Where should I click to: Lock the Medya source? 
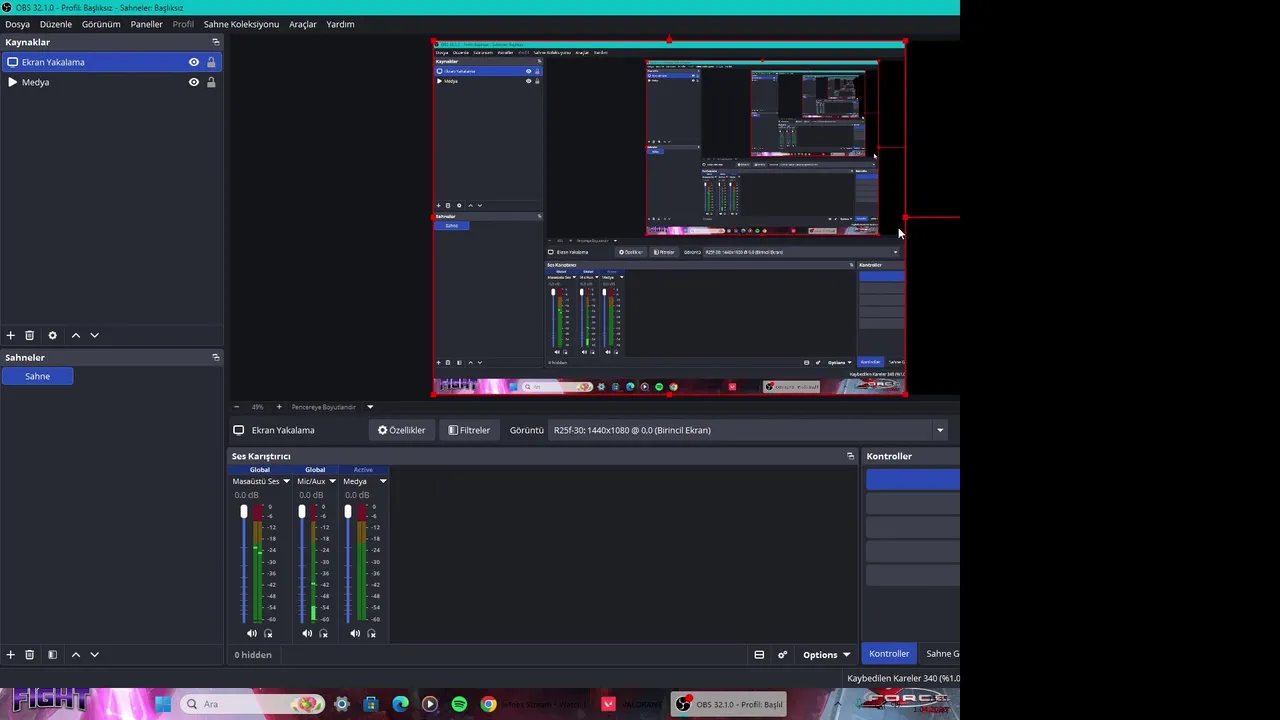tap(211, 82)
